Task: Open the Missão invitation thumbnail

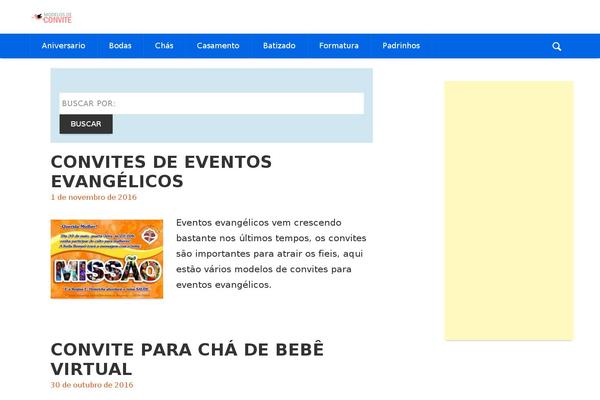Action: 107,259
